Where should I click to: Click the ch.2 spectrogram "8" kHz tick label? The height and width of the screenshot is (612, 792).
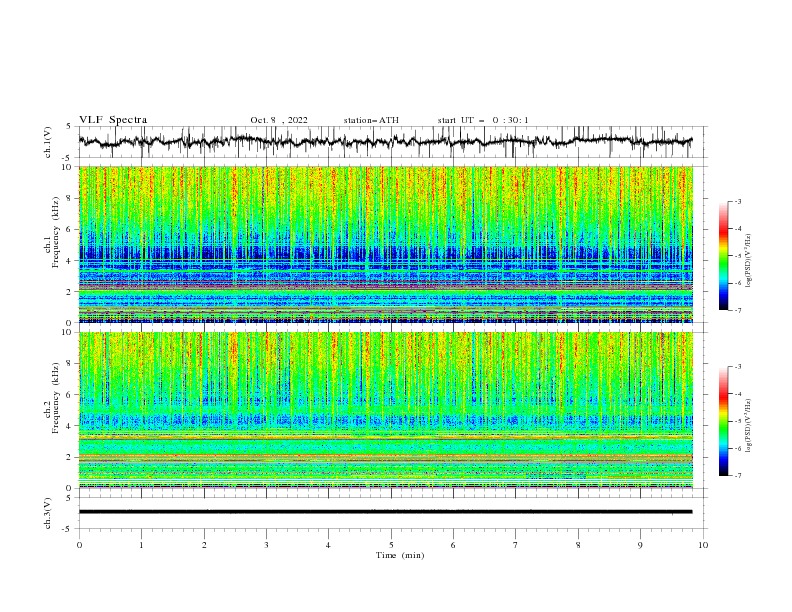[x=70, y=364]
